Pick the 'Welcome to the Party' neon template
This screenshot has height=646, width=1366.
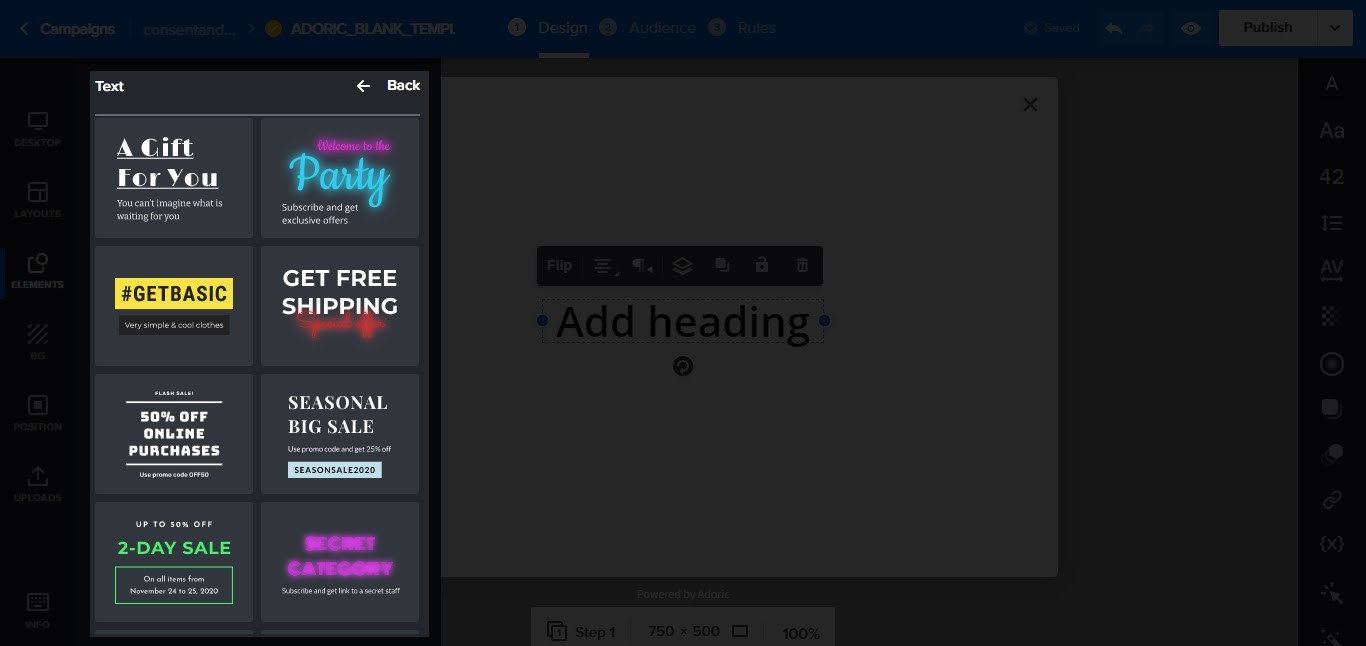(x=340, y=178)
